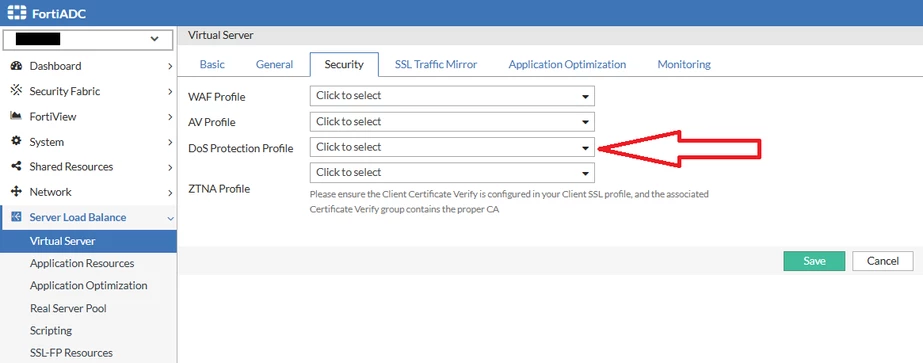
Task: Click the Network arrows icon
Action: [16, 192]
